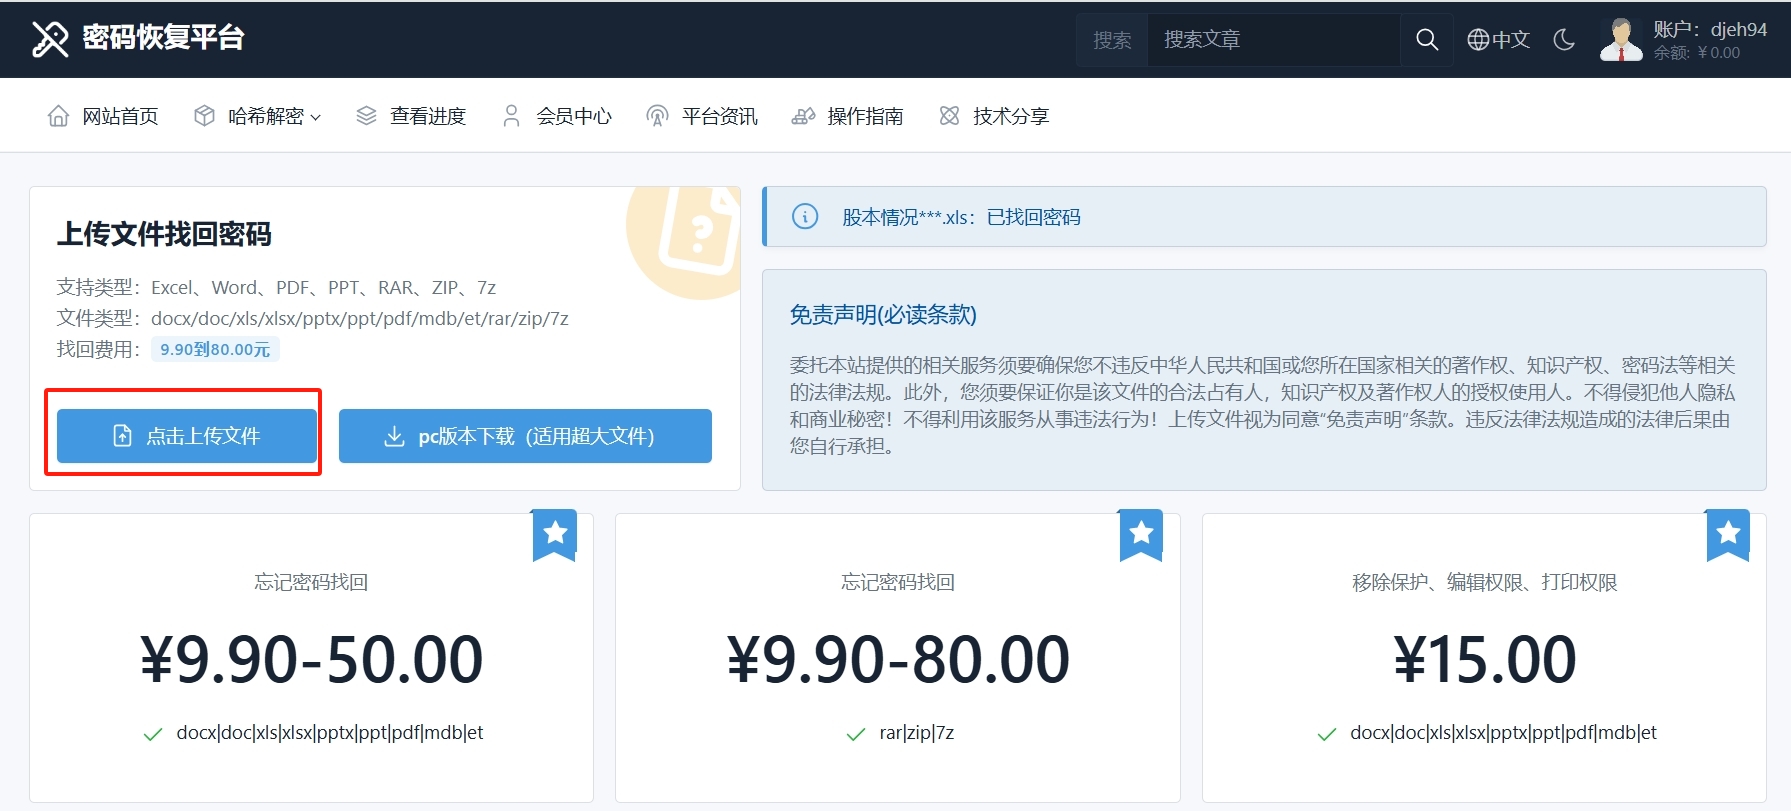This screenshot has width=1791, height=811.
Task: Click the user avatar picture
Action: (x=1621, y=40)
